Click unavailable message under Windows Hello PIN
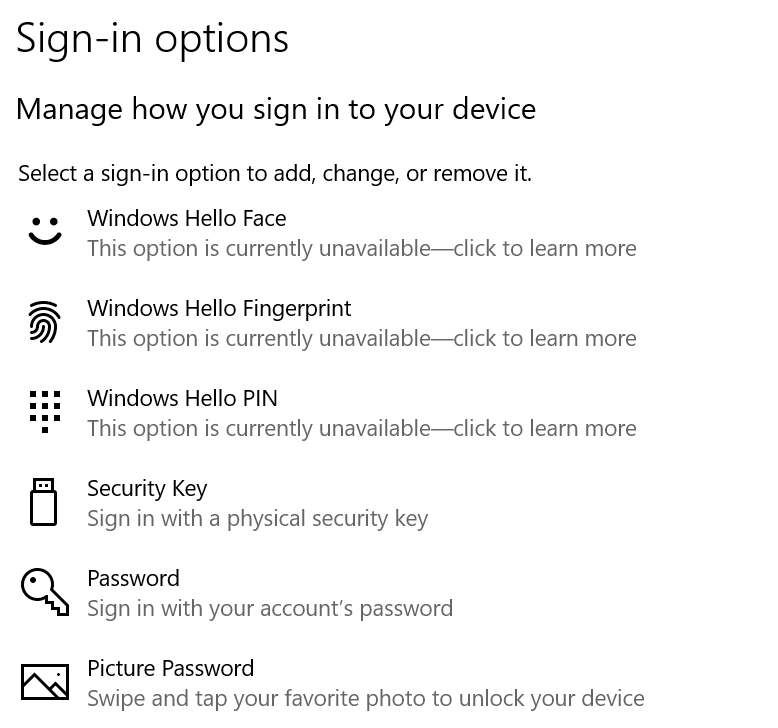778x728 pixels. [x=362, y=428]
